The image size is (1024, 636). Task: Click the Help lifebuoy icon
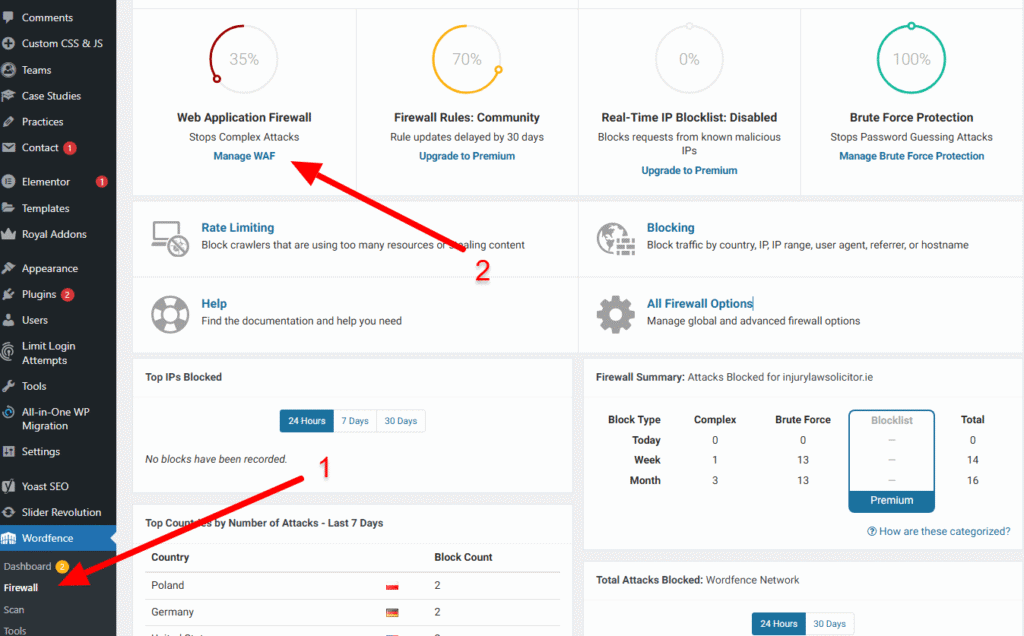tap(170, 313)
